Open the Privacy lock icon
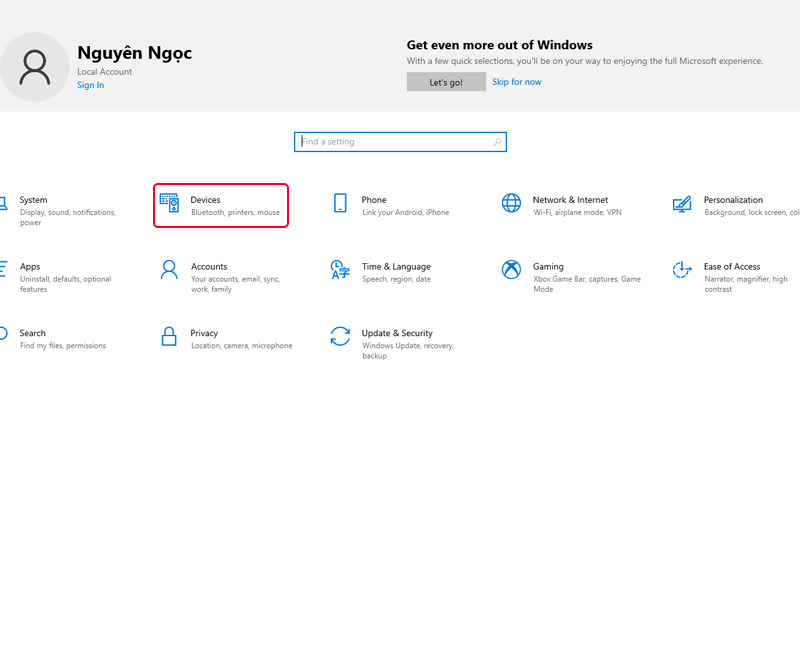The width and height of the screenshot is (800, 650). click(169, 336)
